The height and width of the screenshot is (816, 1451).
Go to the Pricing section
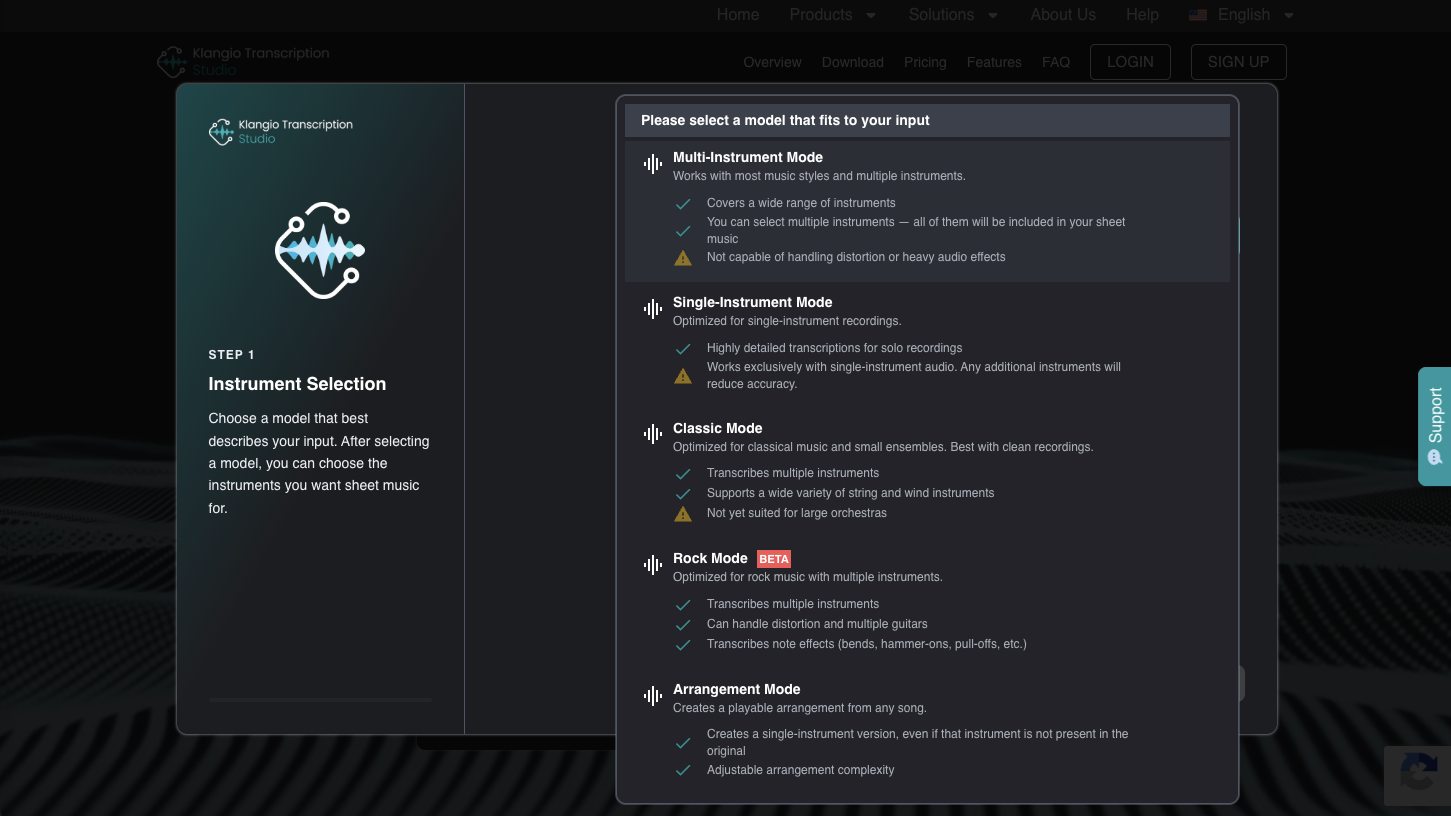(925, 62)
